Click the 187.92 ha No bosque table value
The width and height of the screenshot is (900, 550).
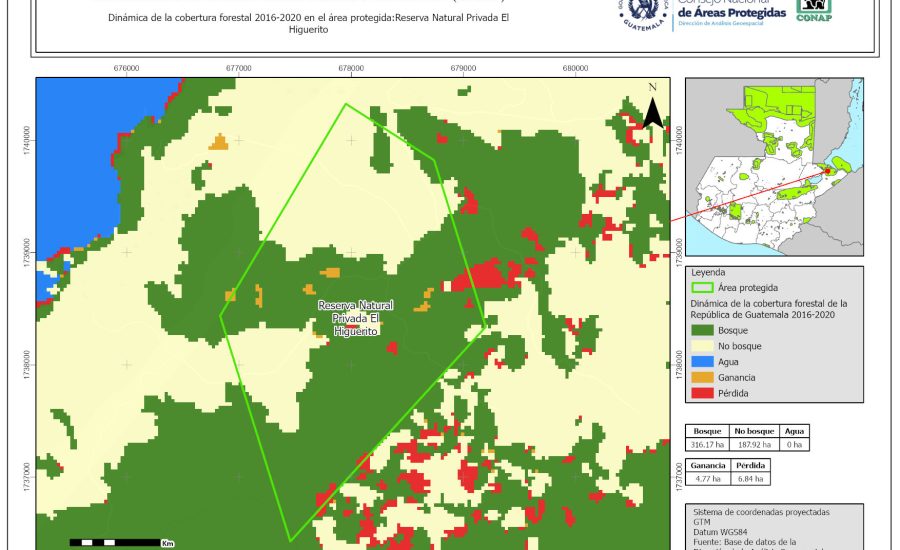(752, 443)
